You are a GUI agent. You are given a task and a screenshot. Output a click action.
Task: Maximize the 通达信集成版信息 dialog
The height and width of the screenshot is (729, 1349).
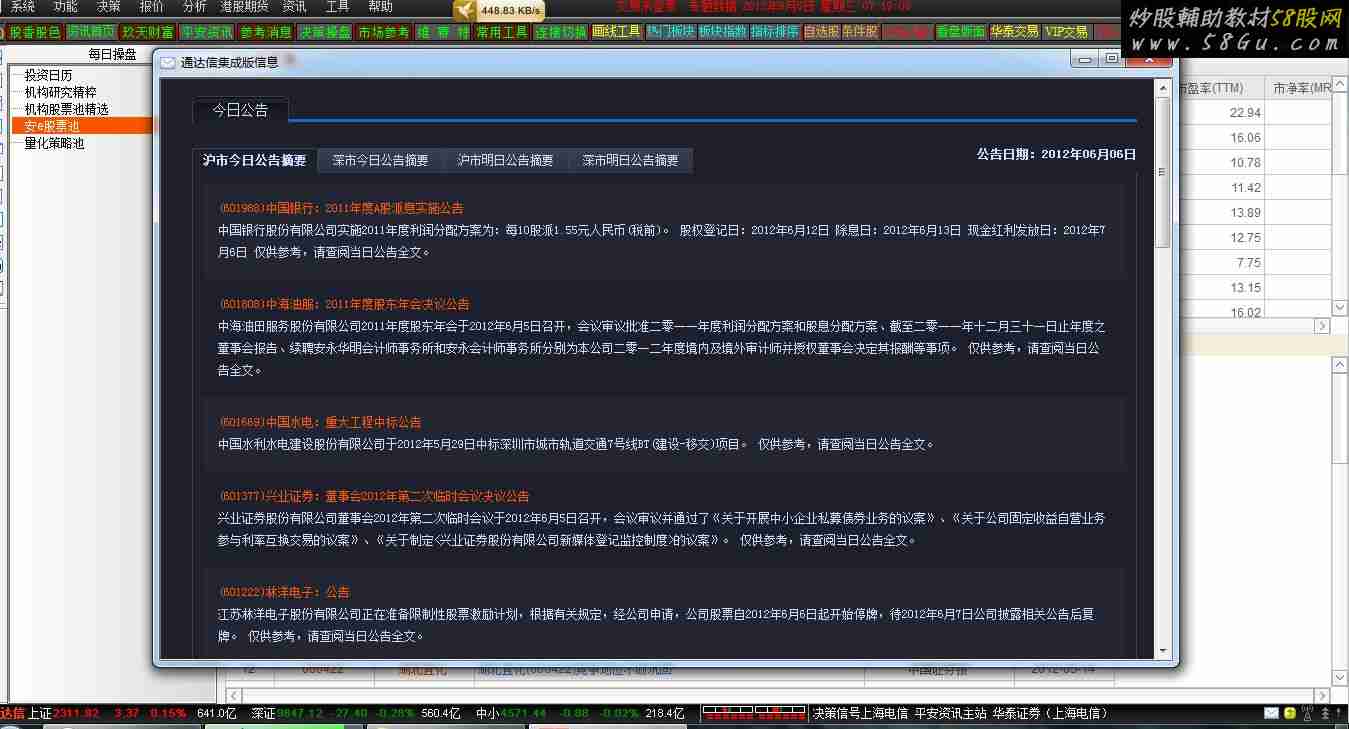(1114, 59)
